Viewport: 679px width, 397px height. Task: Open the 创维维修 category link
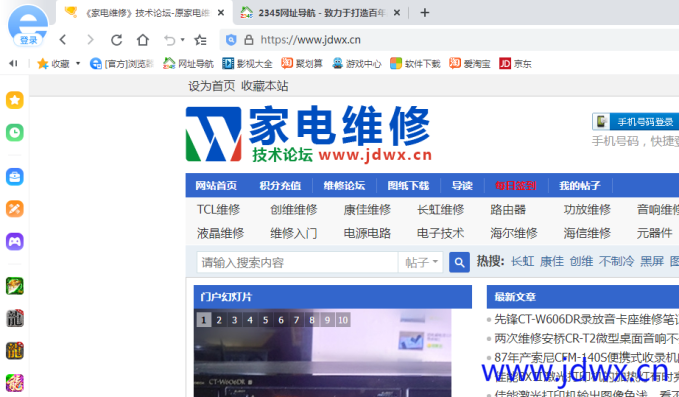(x=294, y=210)
